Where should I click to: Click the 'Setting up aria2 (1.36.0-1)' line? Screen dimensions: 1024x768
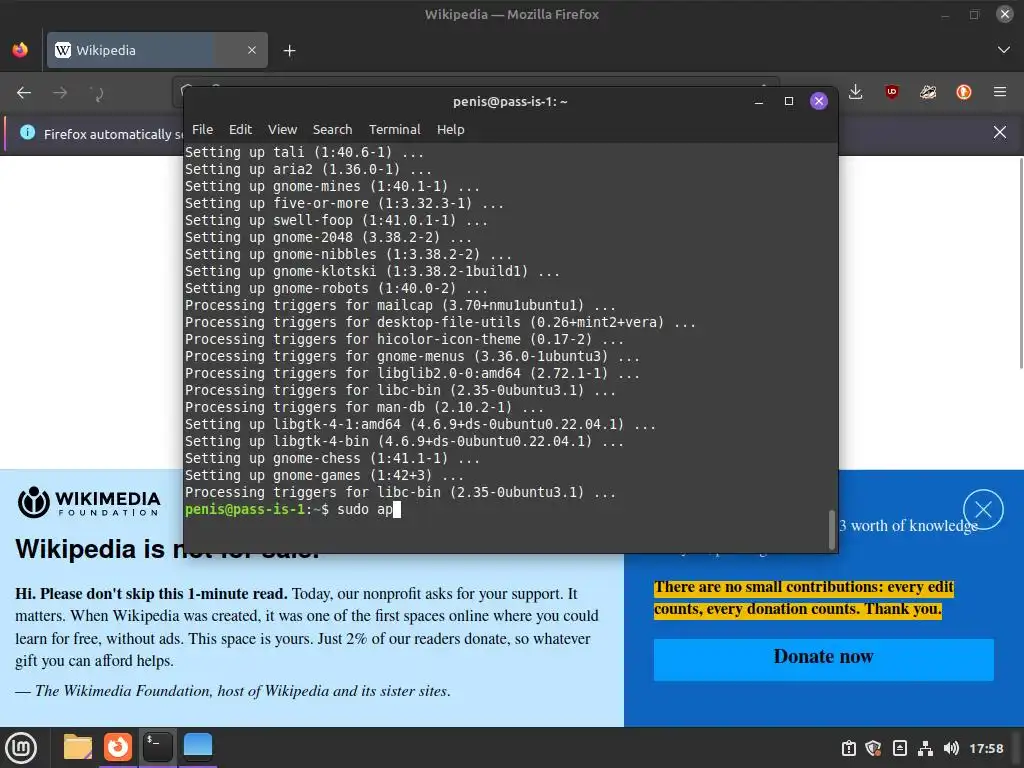pyautogui.click(x=308, y=169)
